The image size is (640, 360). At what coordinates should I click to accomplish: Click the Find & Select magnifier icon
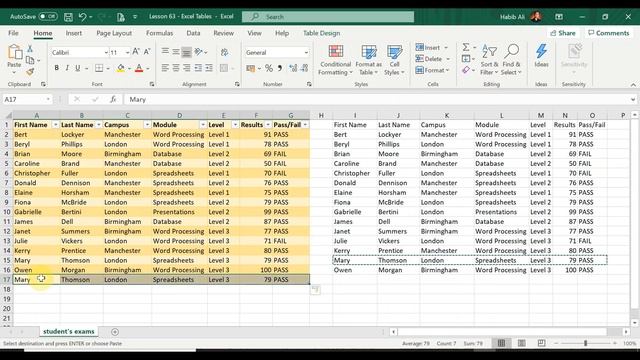click(x=511, y=52)
